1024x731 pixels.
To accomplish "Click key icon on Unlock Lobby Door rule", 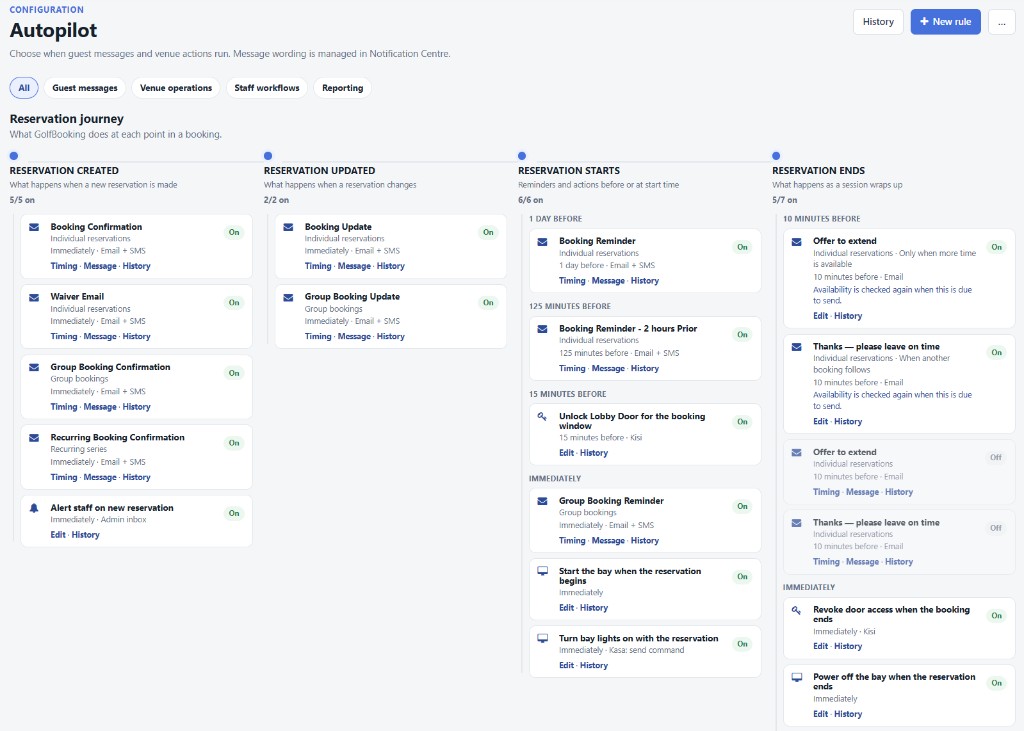I will (x=542, y=416).
